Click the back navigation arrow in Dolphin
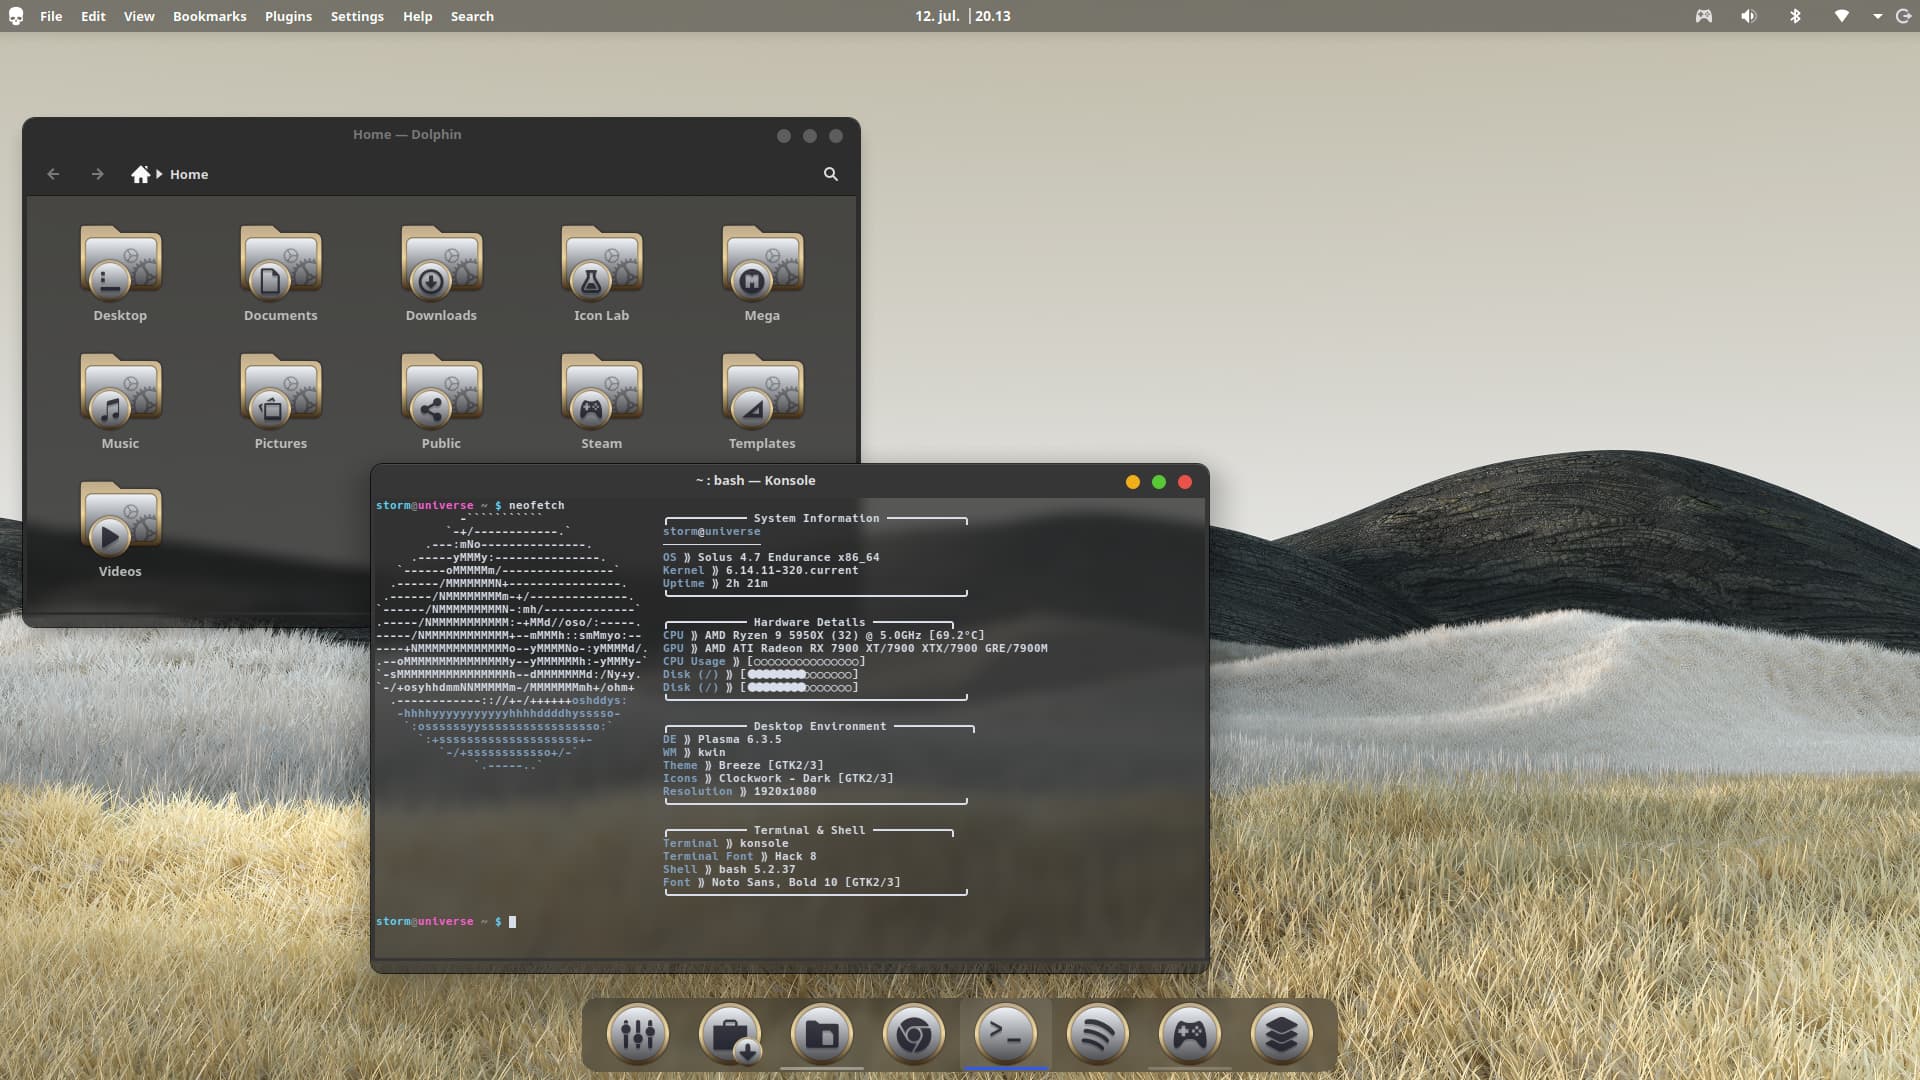 pos(53,174)
